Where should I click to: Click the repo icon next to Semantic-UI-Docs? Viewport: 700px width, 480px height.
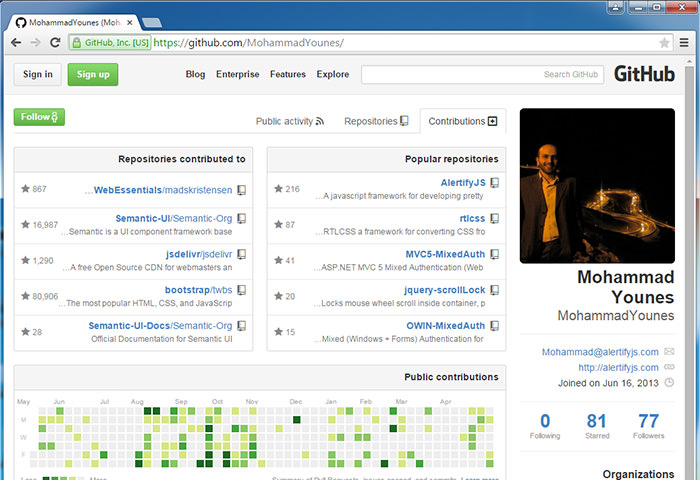pyautogui.click(x=242, y=326)
